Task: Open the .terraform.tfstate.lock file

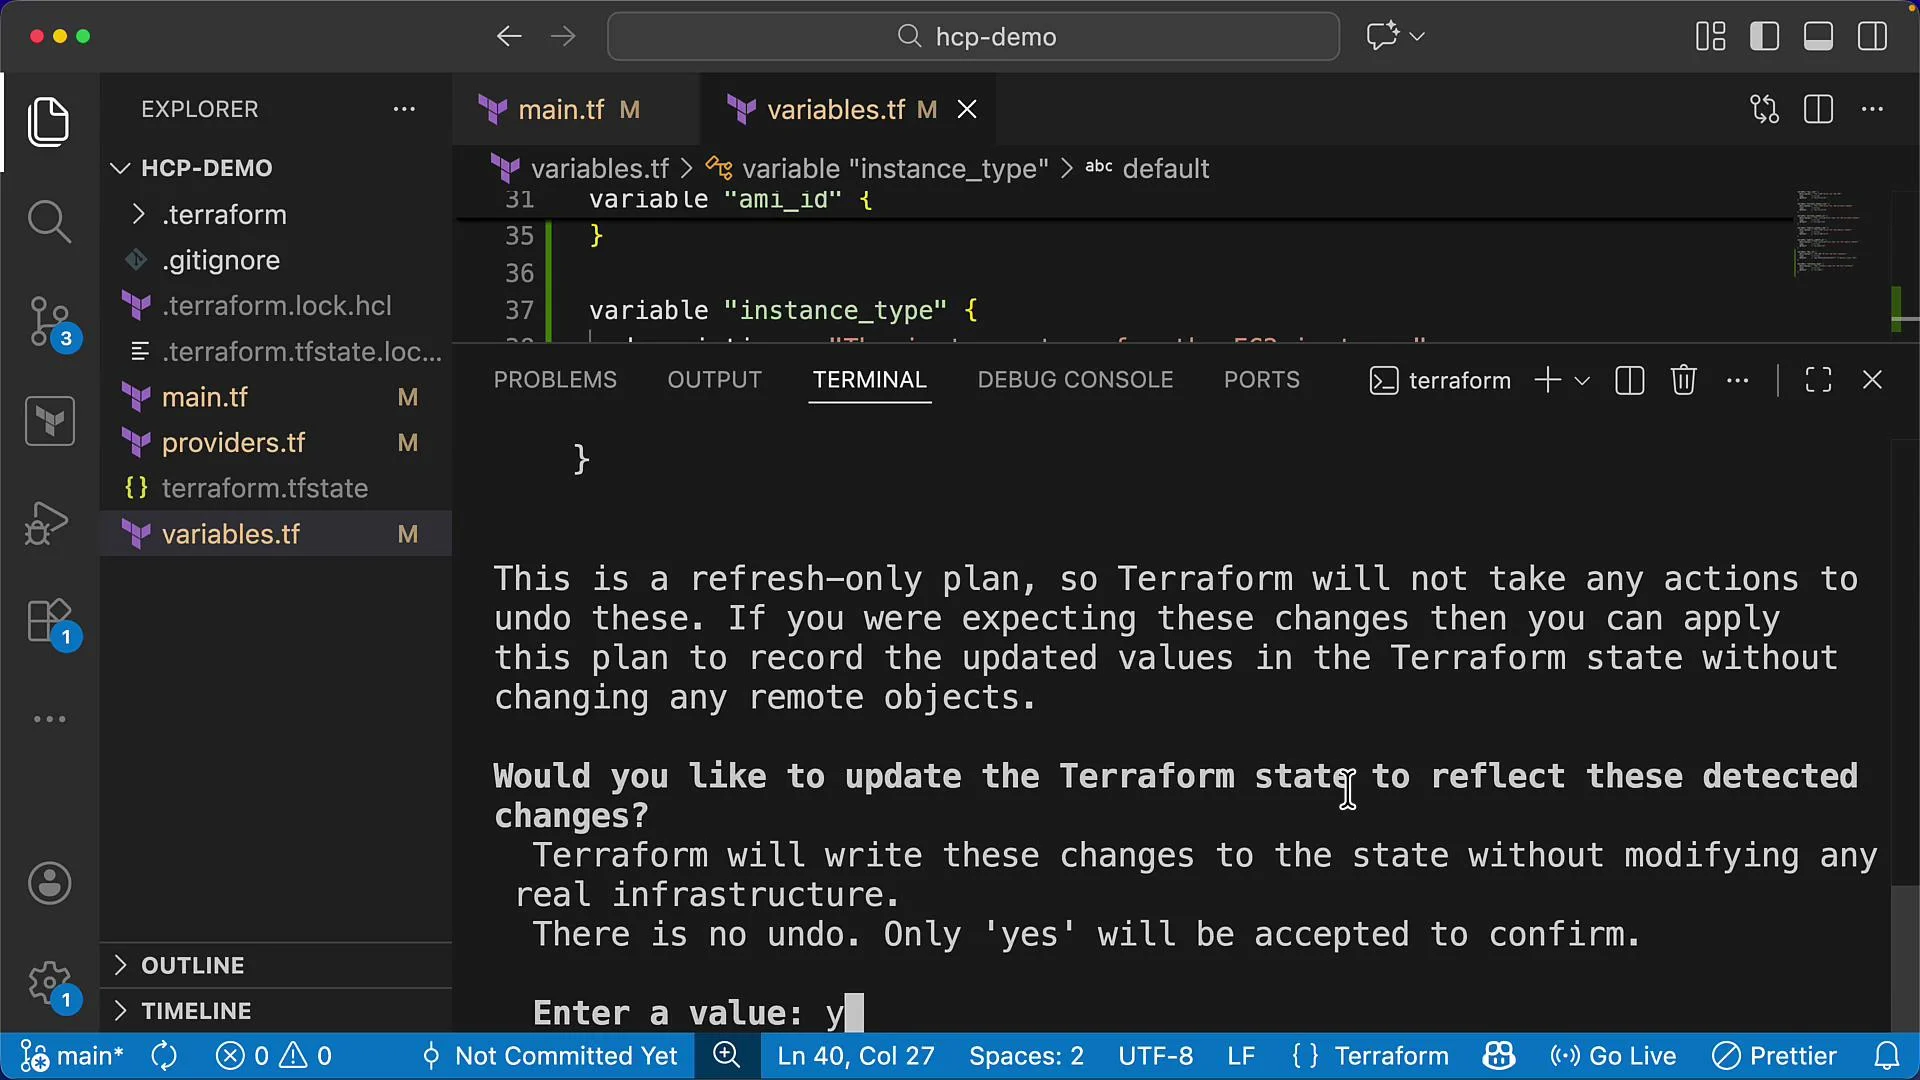Action: (x=276, y=352)
